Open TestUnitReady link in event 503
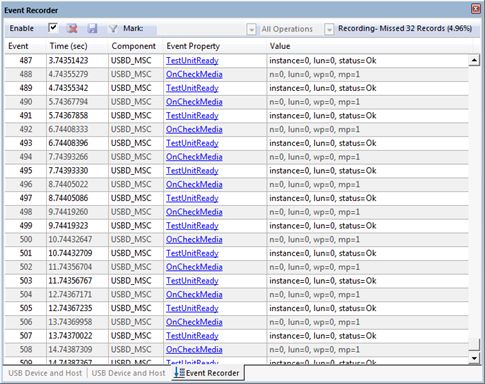 (192, 281)
